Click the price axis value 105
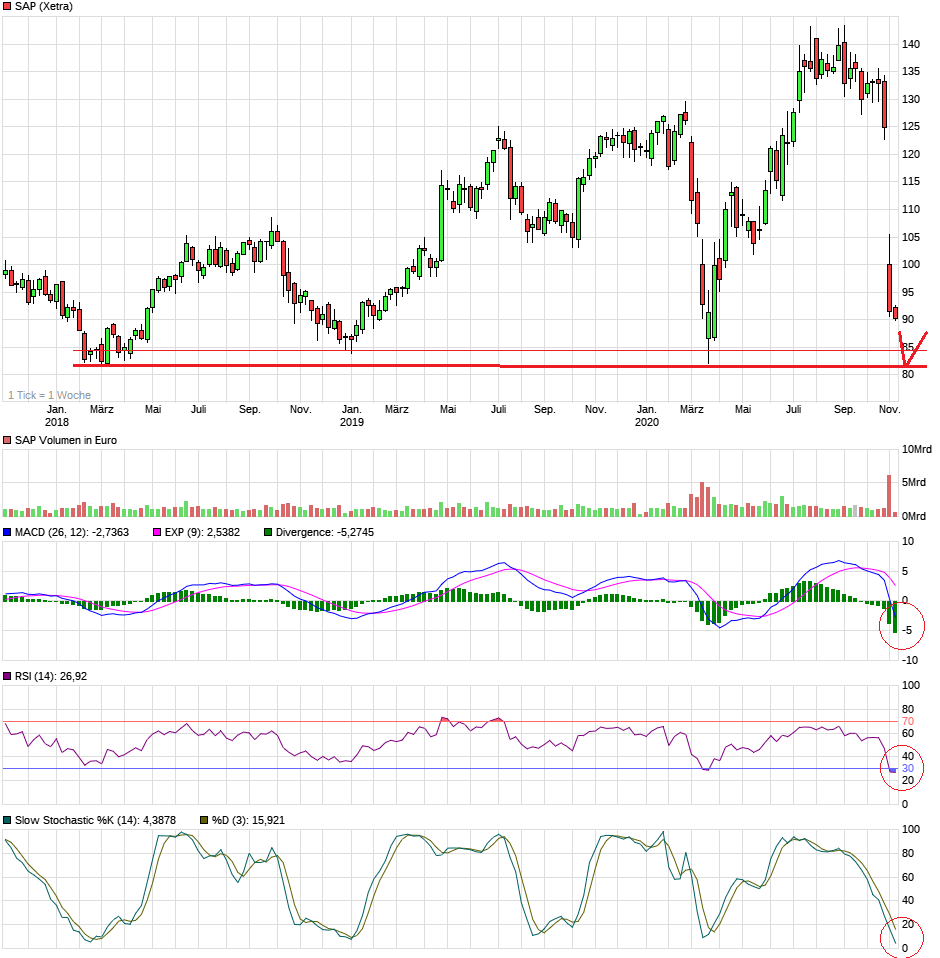 tap(911, 238)
